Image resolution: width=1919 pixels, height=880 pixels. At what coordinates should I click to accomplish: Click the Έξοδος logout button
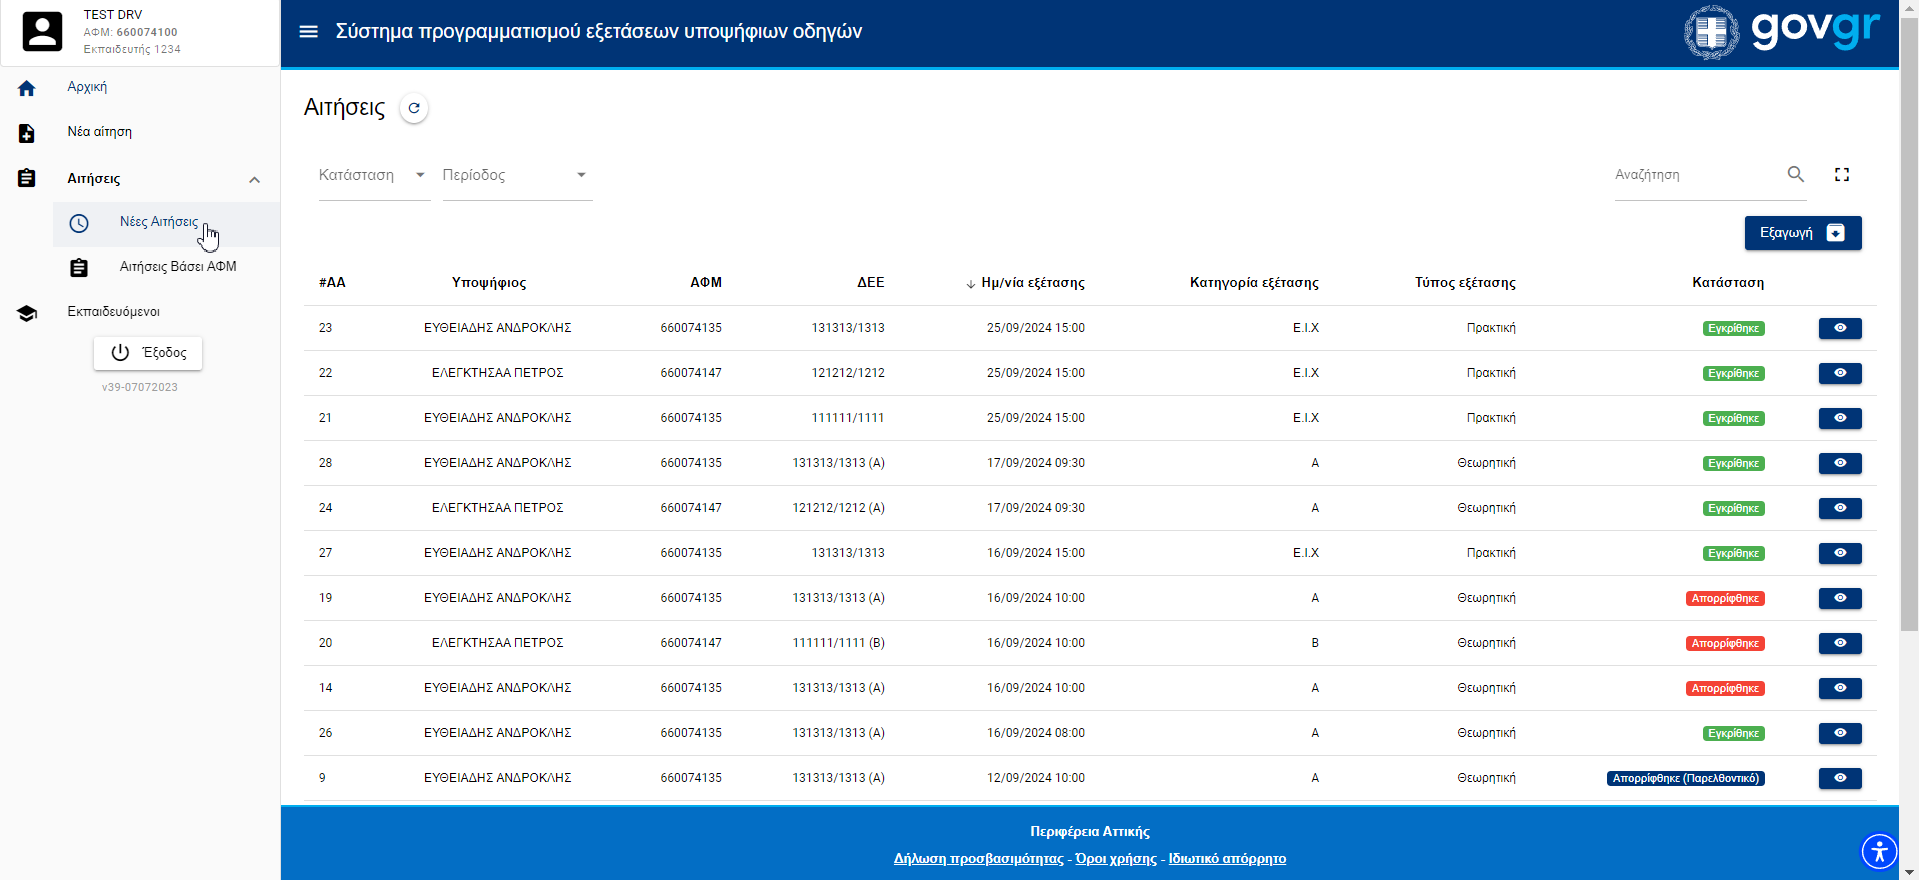point(148,353)
